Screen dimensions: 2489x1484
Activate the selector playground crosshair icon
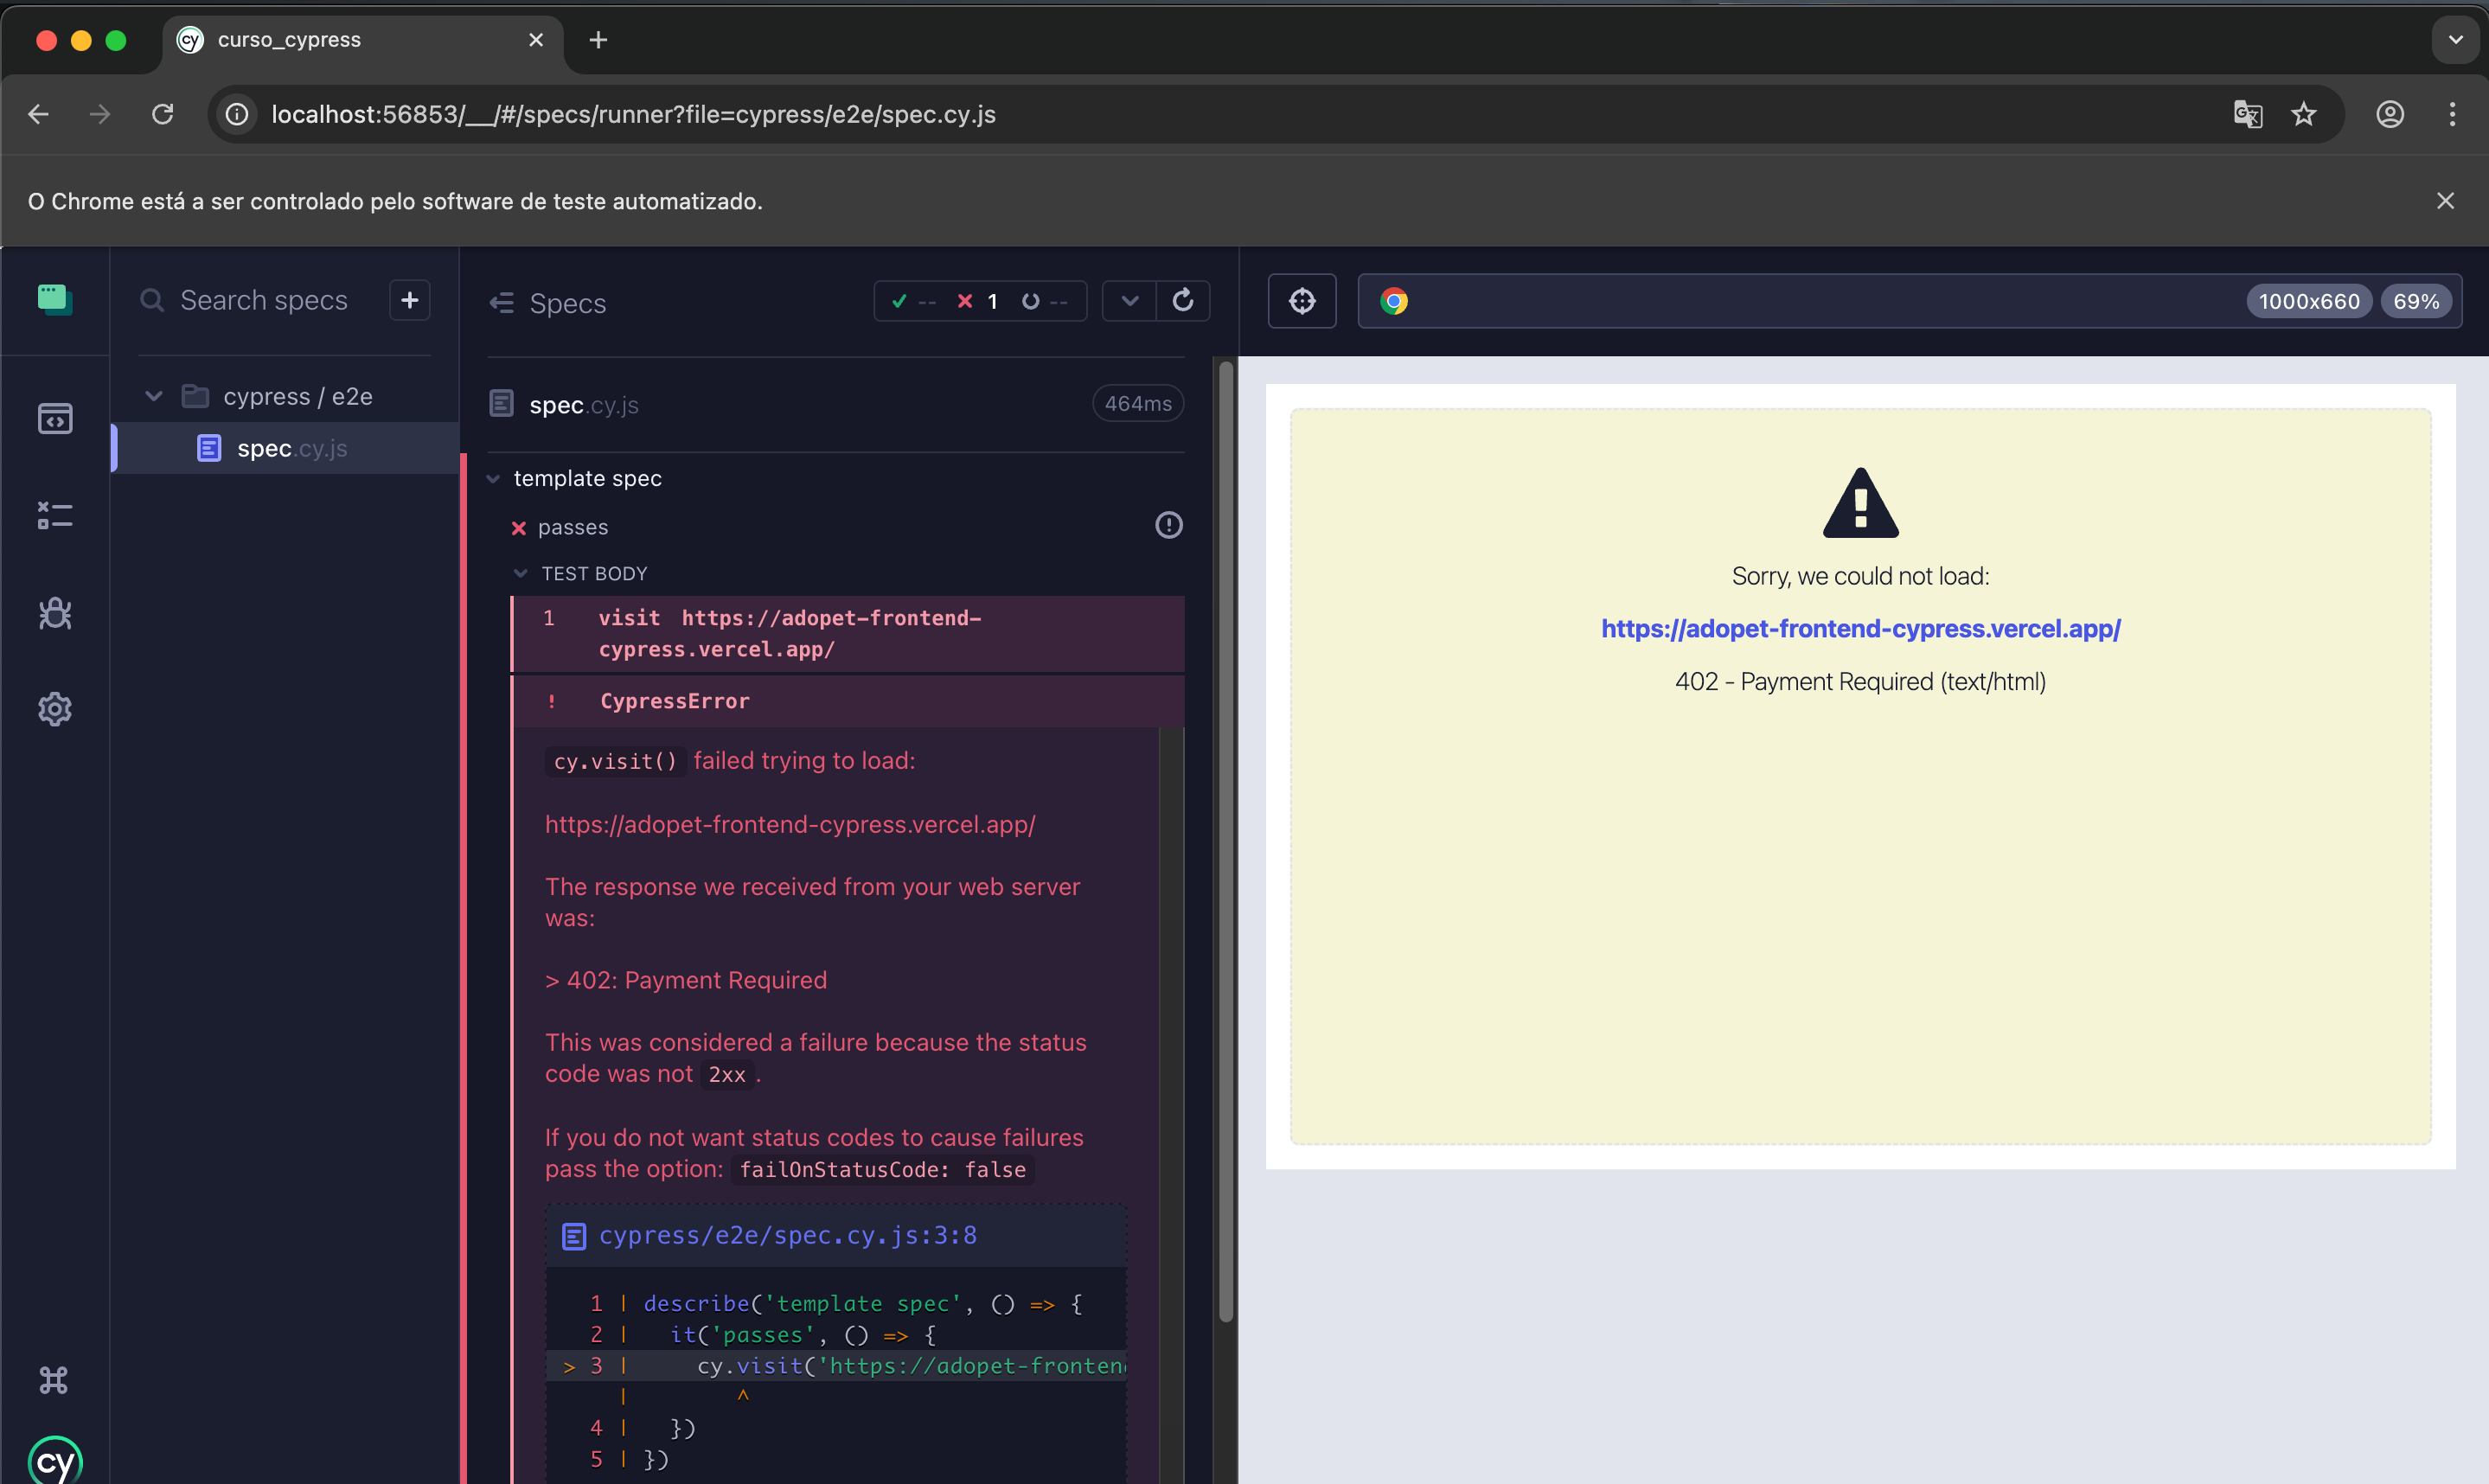pos(1302,301)
